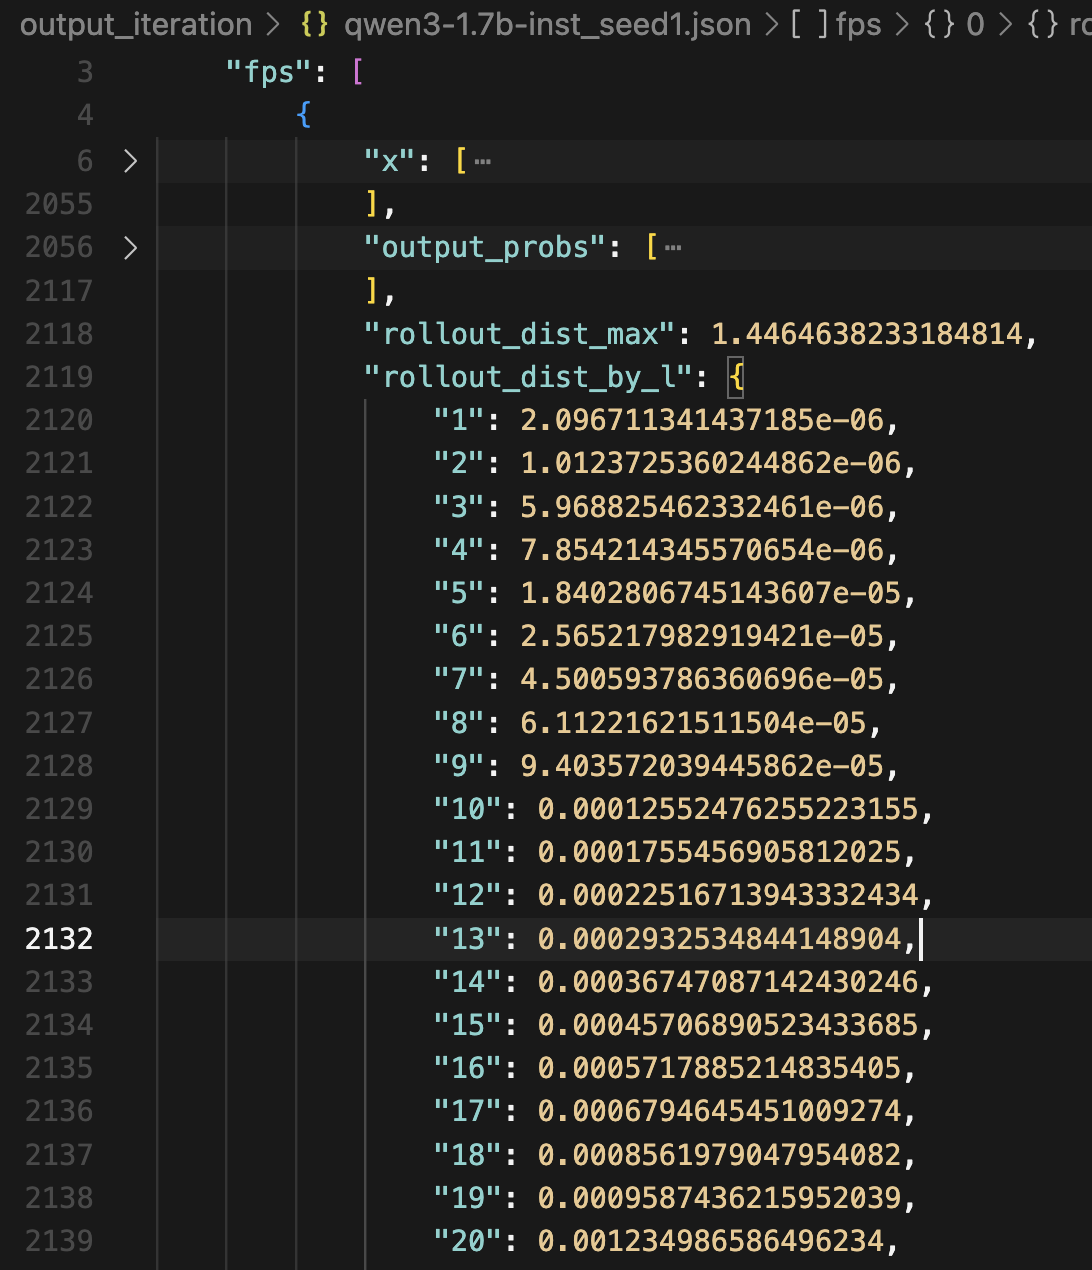Click the ellipsis after folded "output_probs" array

click(x=673, y=247)
